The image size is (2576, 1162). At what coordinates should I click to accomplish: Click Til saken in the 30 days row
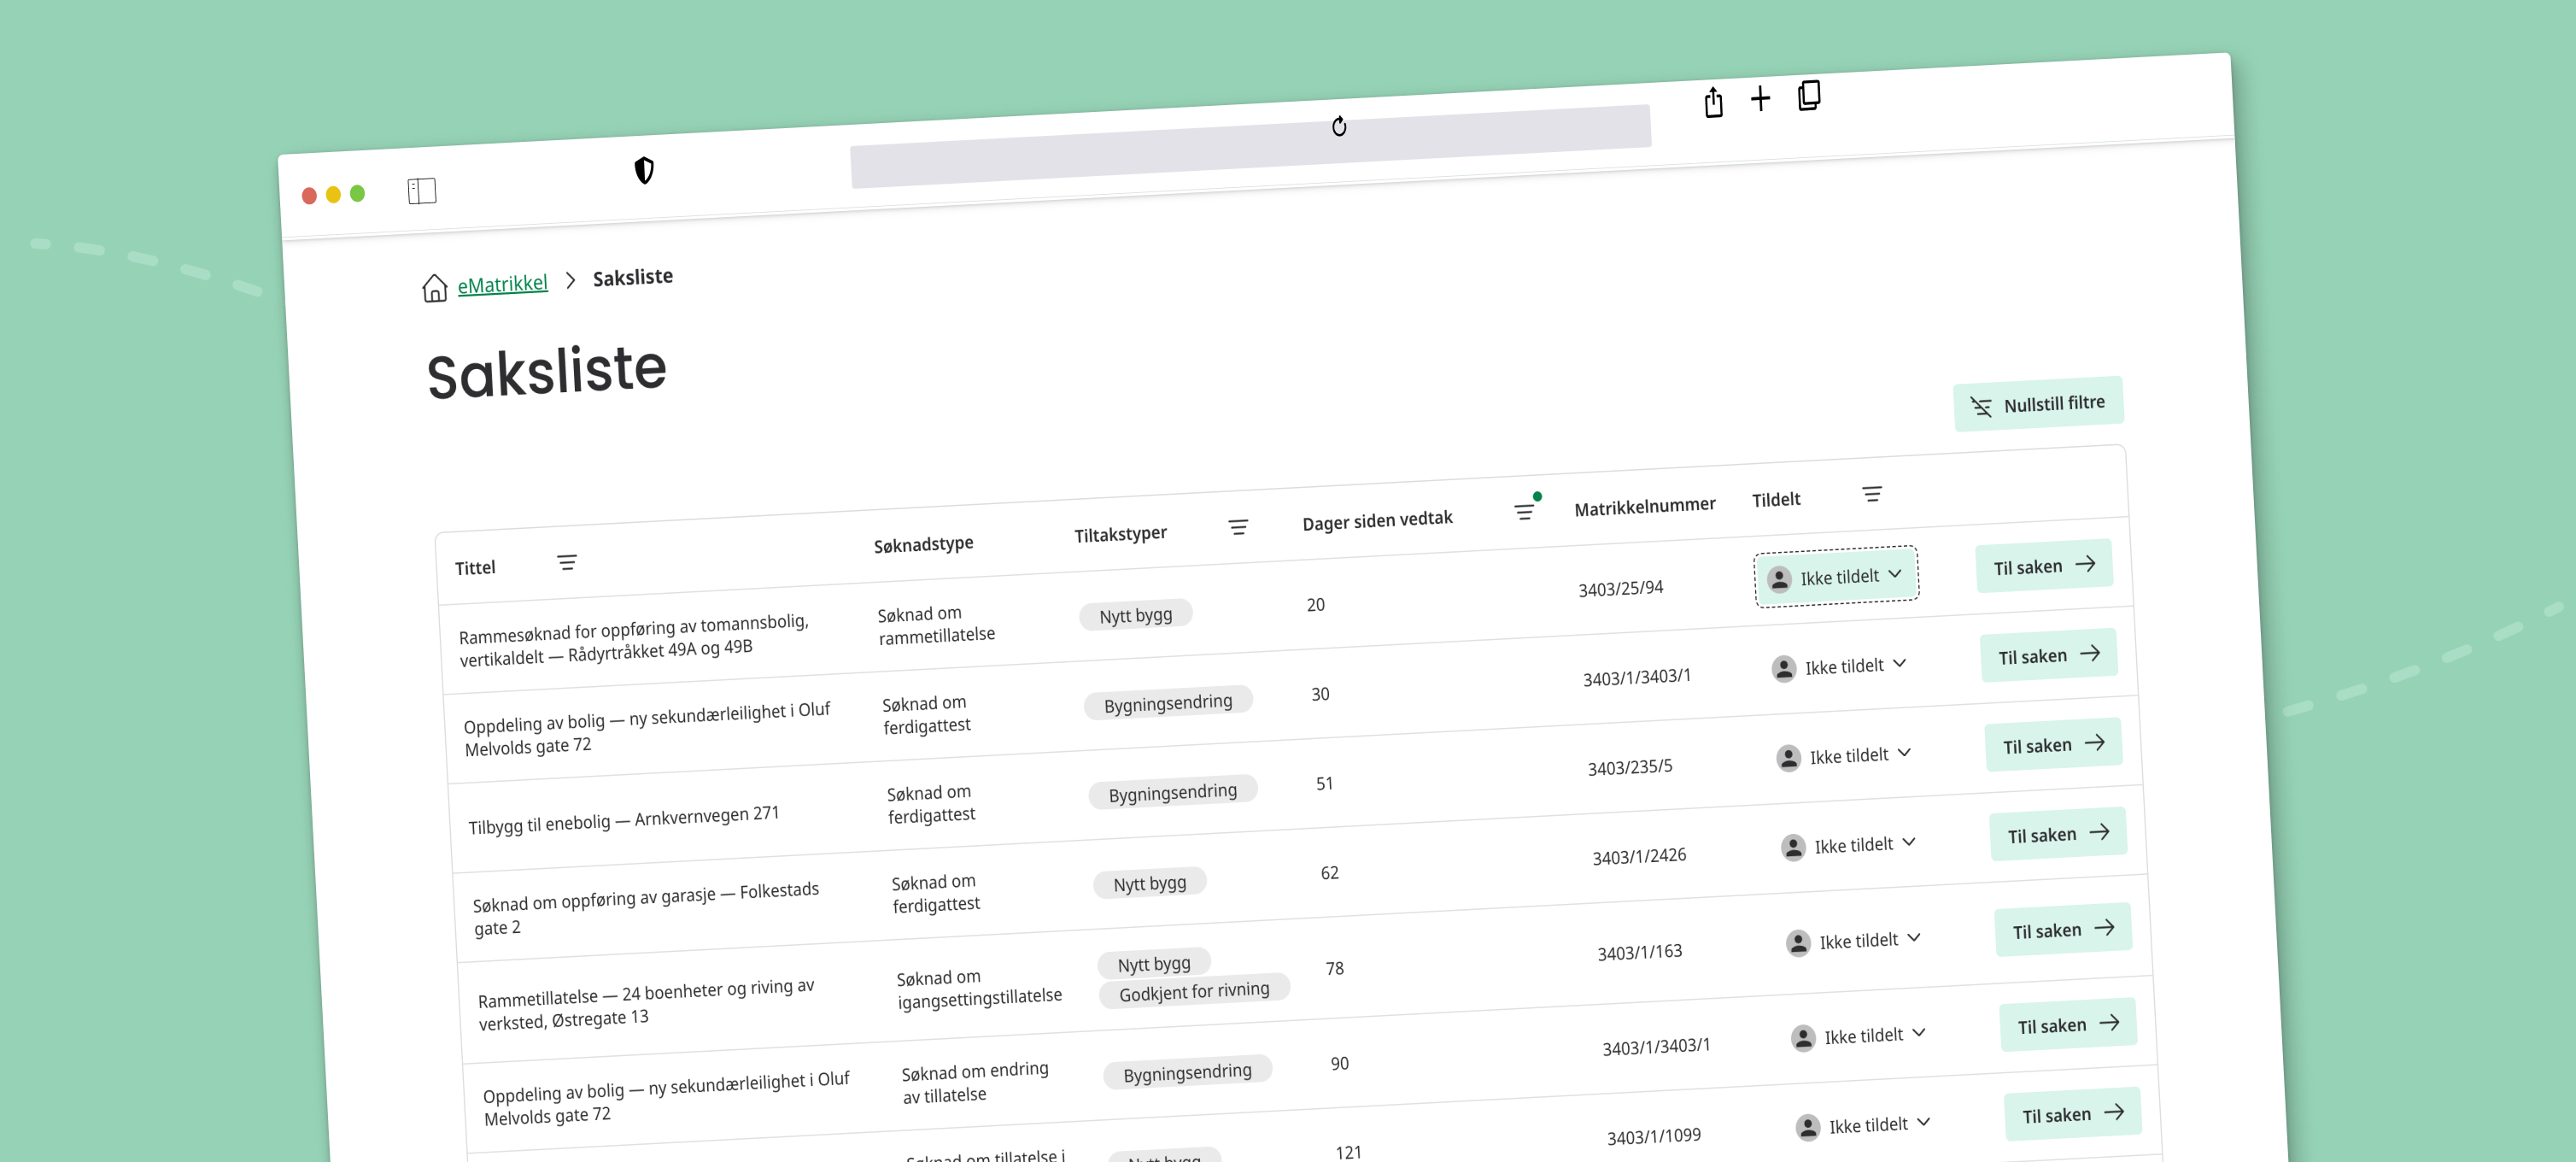pos(2049,655)
